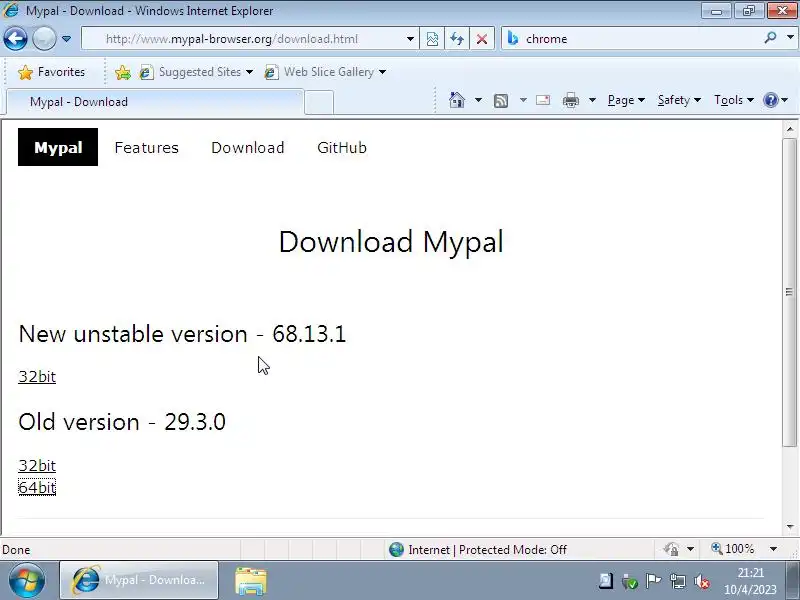Download 32bit old version 29.3.0
Viewport: 800px width, 600px height.
[37, 465]
